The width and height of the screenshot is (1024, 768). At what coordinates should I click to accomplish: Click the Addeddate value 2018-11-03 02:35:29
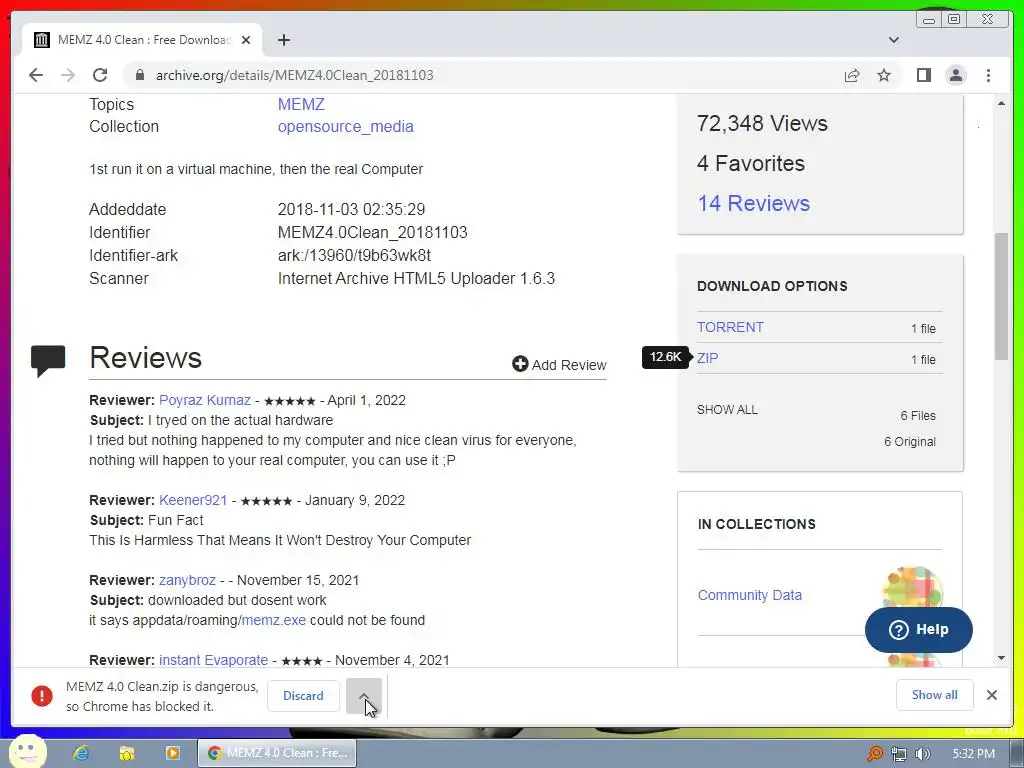coord(351,210)
